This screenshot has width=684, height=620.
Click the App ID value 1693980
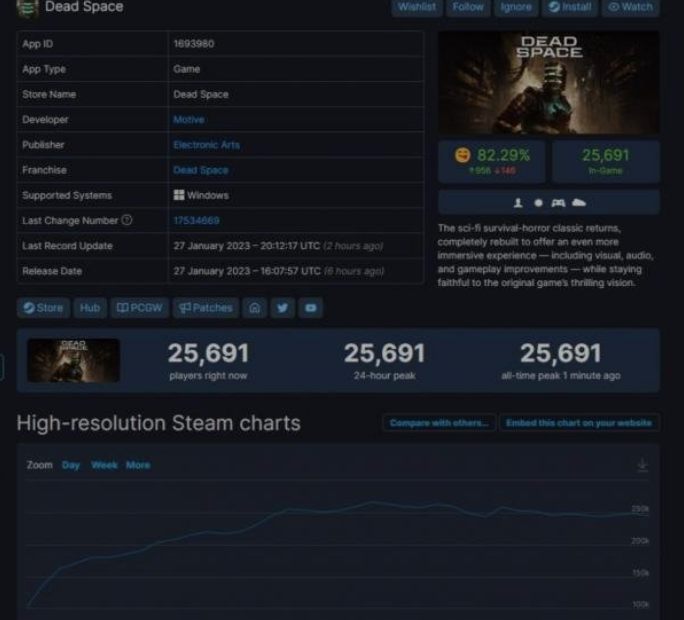[x=194, y=44]
